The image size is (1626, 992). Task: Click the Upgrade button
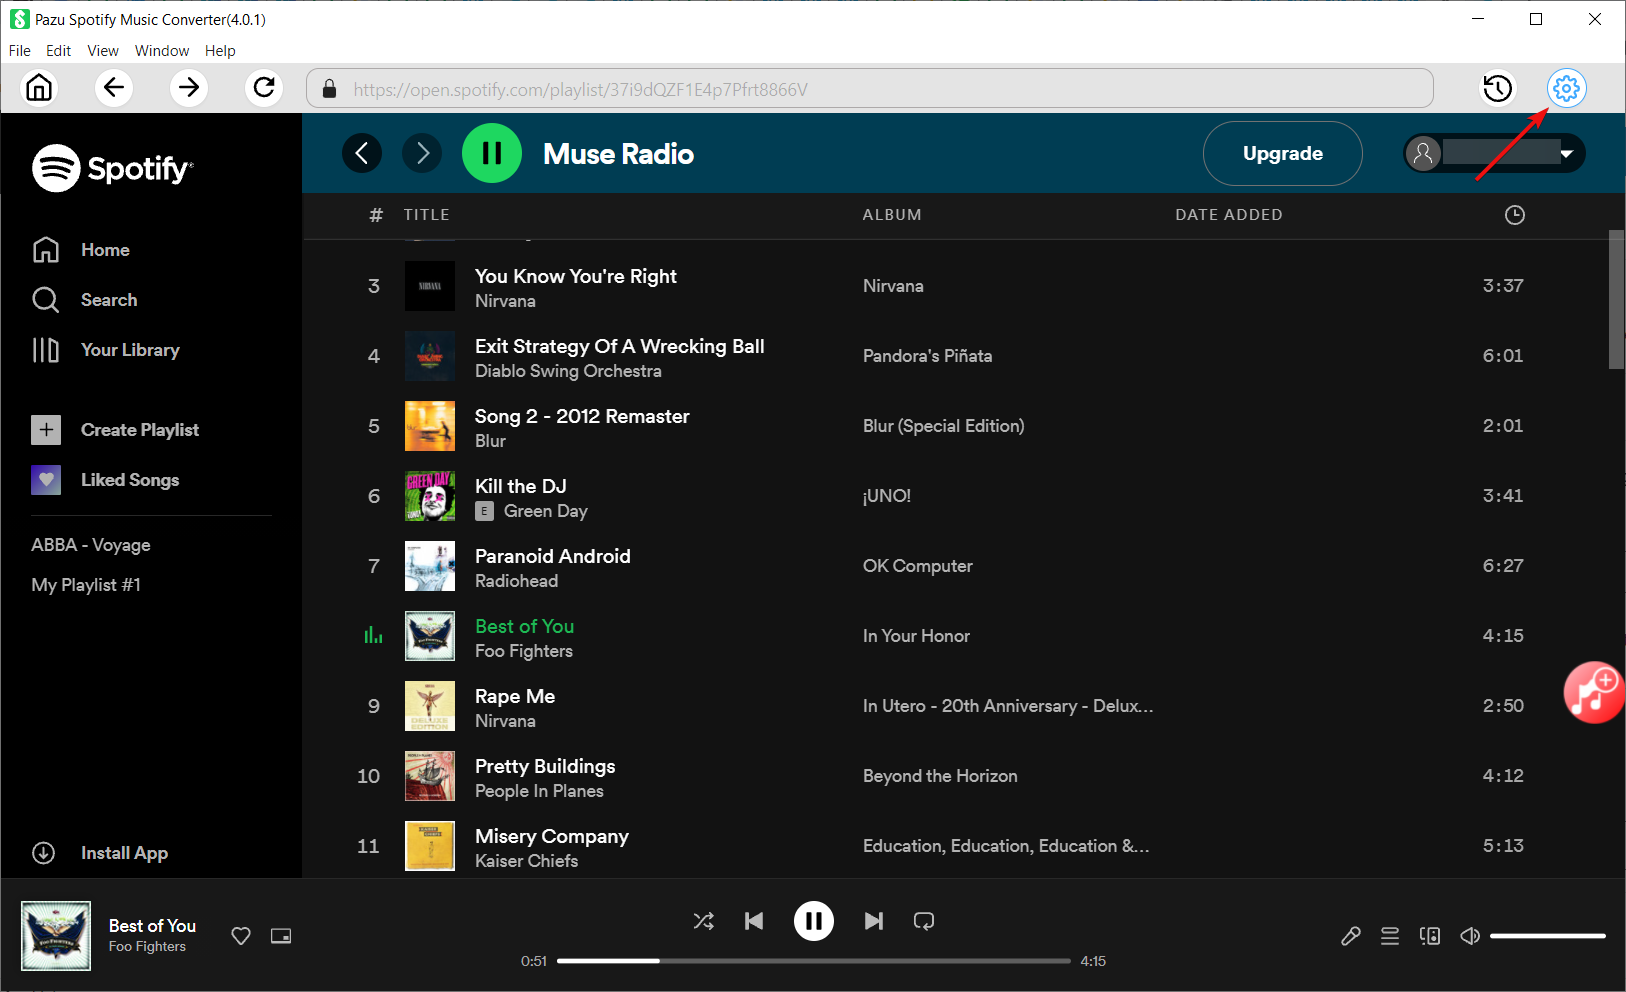tap(1283, 153)
